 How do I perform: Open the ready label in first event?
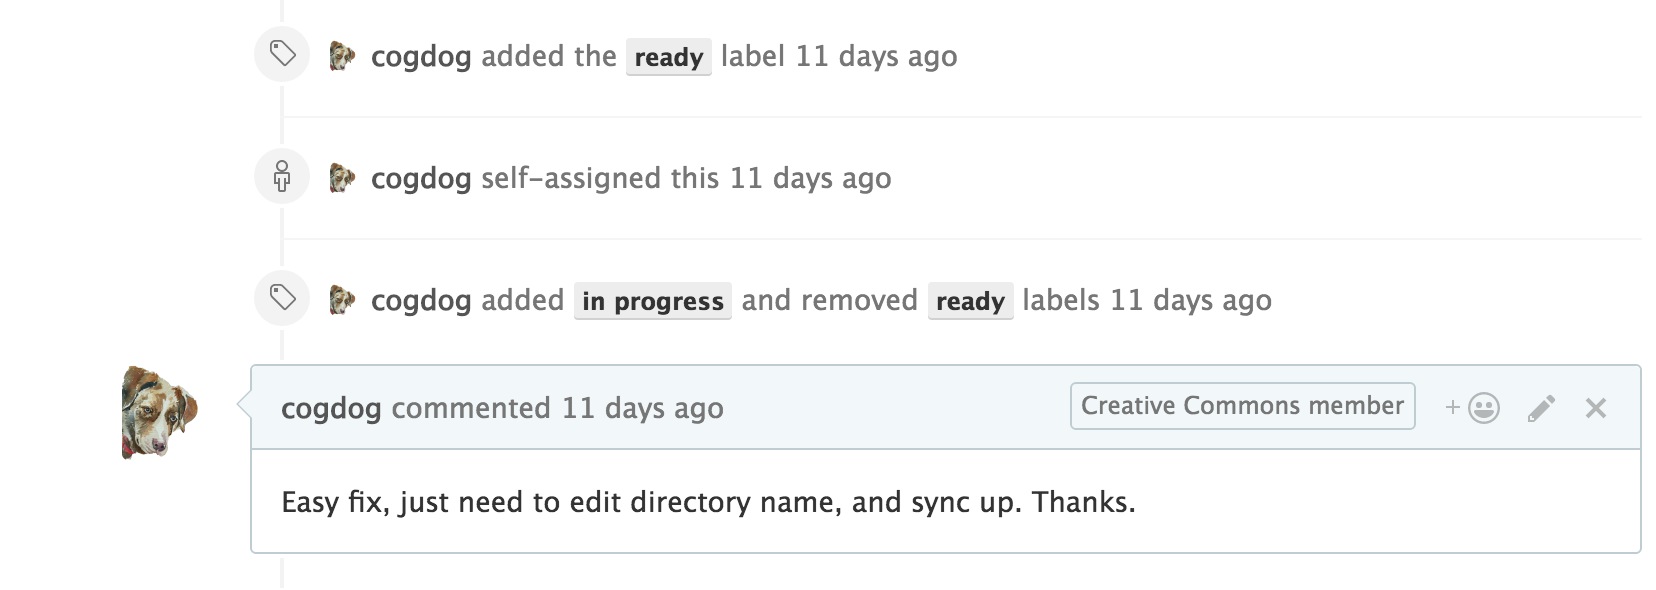pyautogui.click(x=668, y=57)
